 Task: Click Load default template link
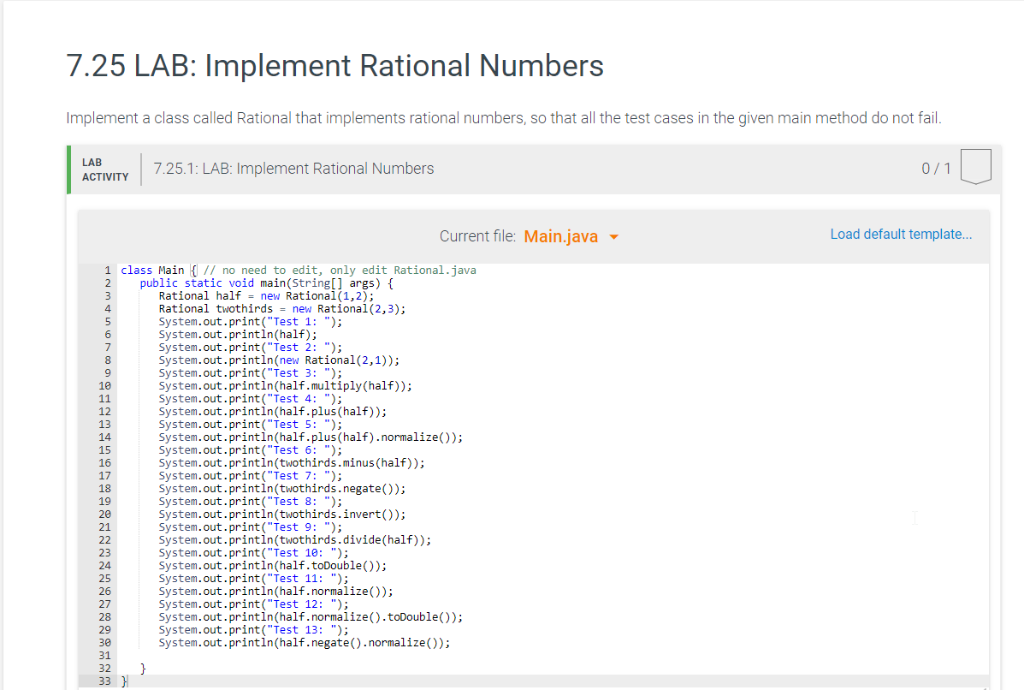[x=901, y=234]
